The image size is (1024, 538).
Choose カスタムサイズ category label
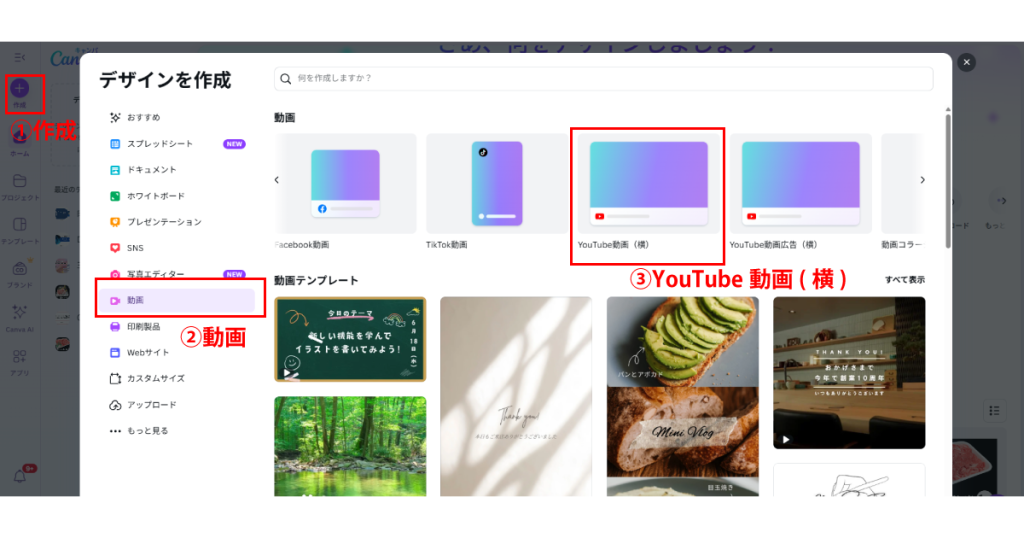[x=155, y=379]
